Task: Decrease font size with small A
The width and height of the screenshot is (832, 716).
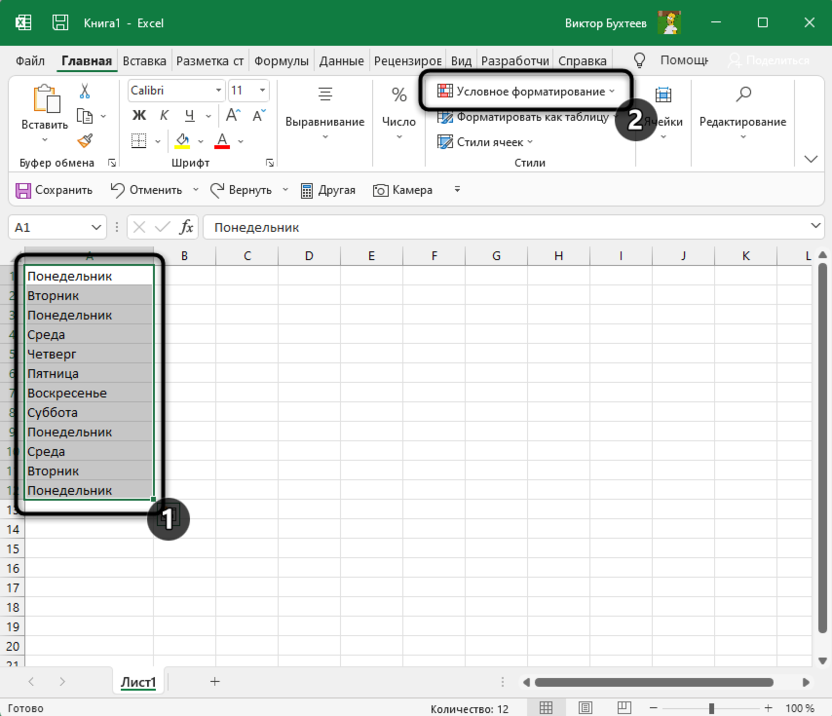Action: (259, 115)
